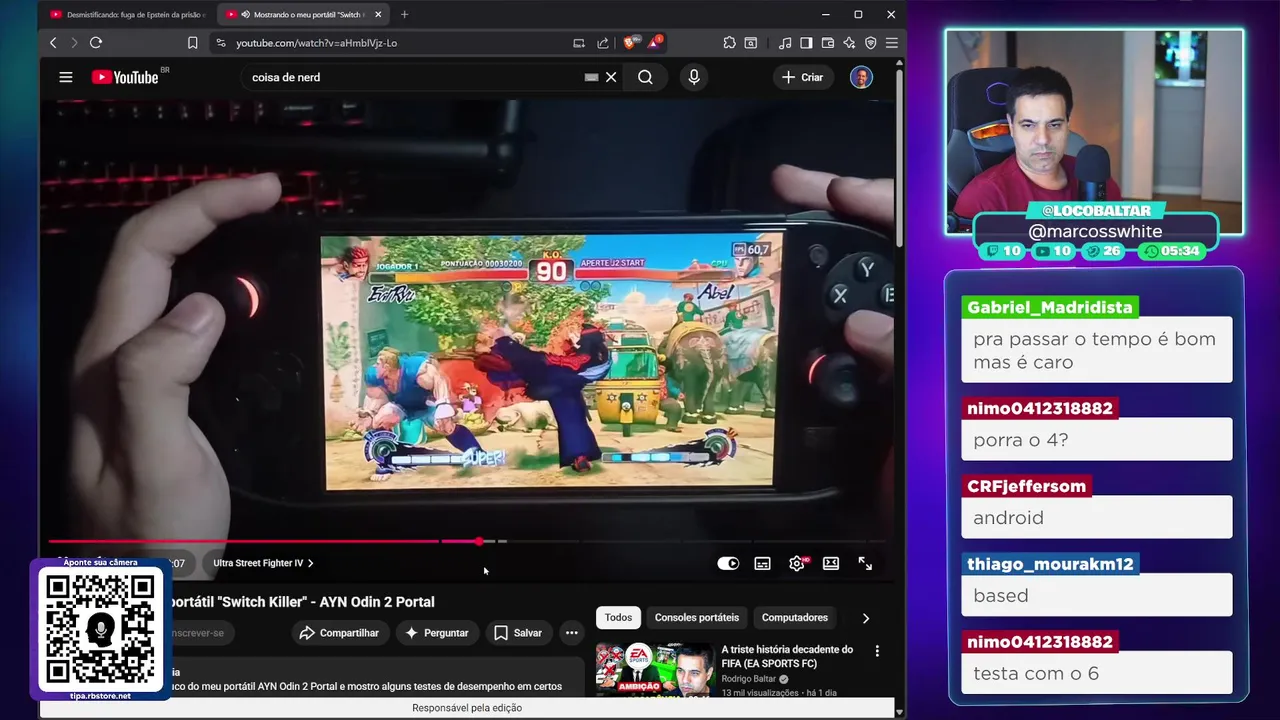Go back with browser back arrow
1280x720 pixels.
[53, 43]
